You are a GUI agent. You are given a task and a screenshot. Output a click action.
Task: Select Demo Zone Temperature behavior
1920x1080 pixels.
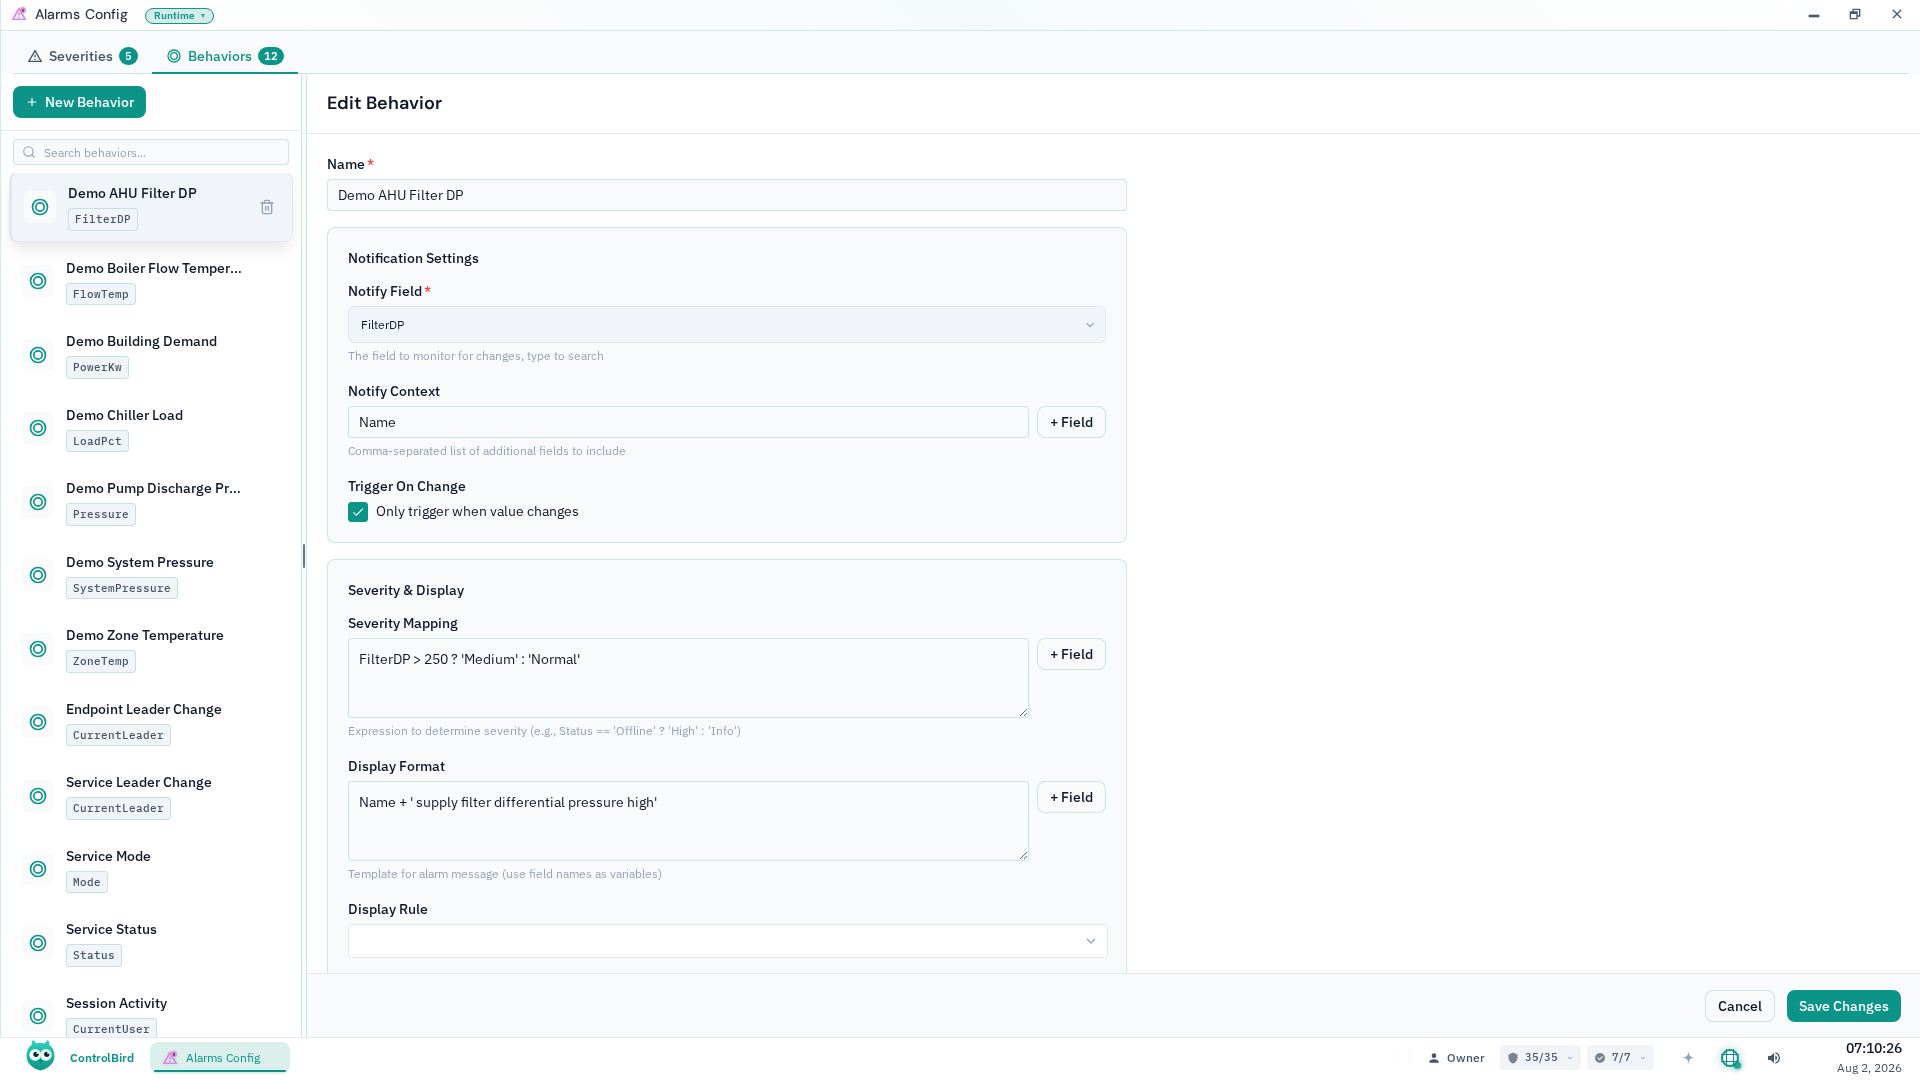click(x=151, y=649)
